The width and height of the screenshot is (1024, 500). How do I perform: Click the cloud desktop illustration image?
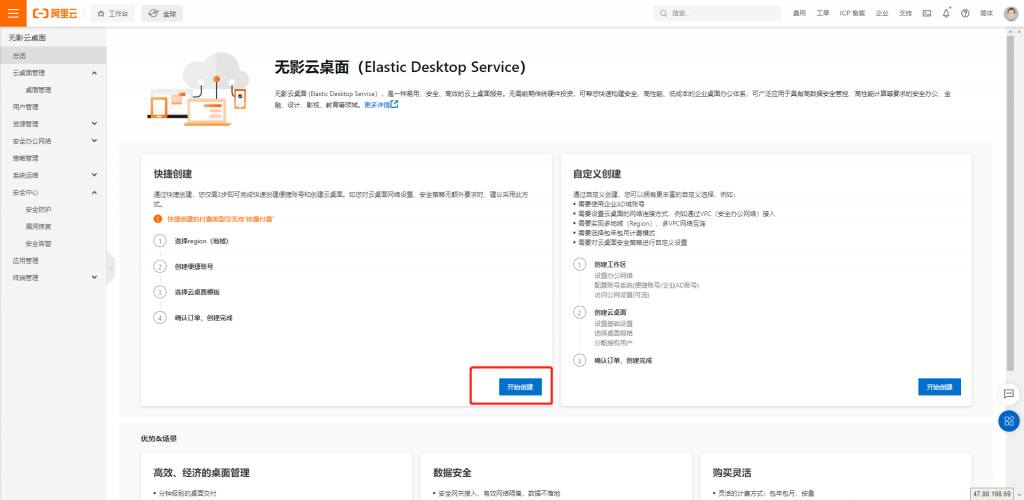pos(198,89)
